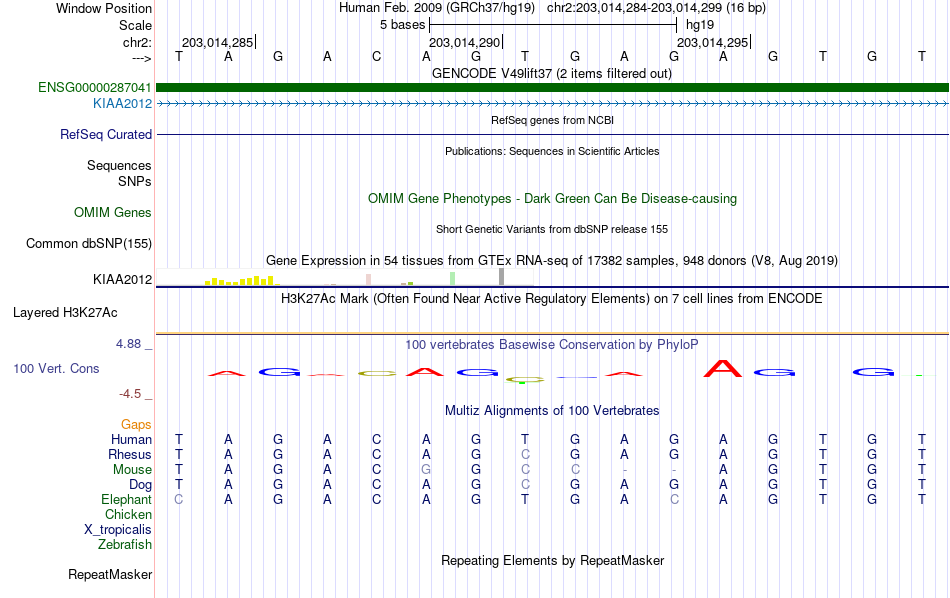Image resolution: width=950 pixels, height=598 pixels.
Task: Click the RepeatMasker track label
Action: (110, 574)
